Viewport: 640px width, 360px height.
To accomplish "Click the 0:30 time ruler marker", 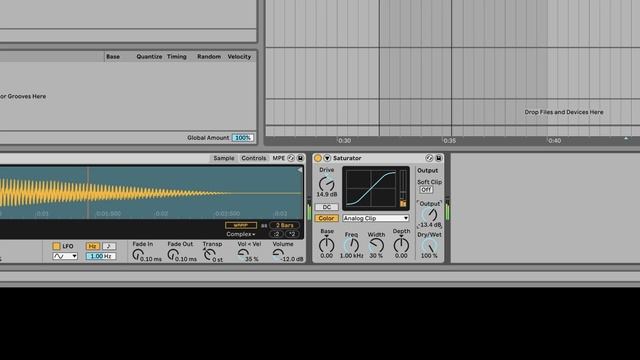I will pos(344,140).
